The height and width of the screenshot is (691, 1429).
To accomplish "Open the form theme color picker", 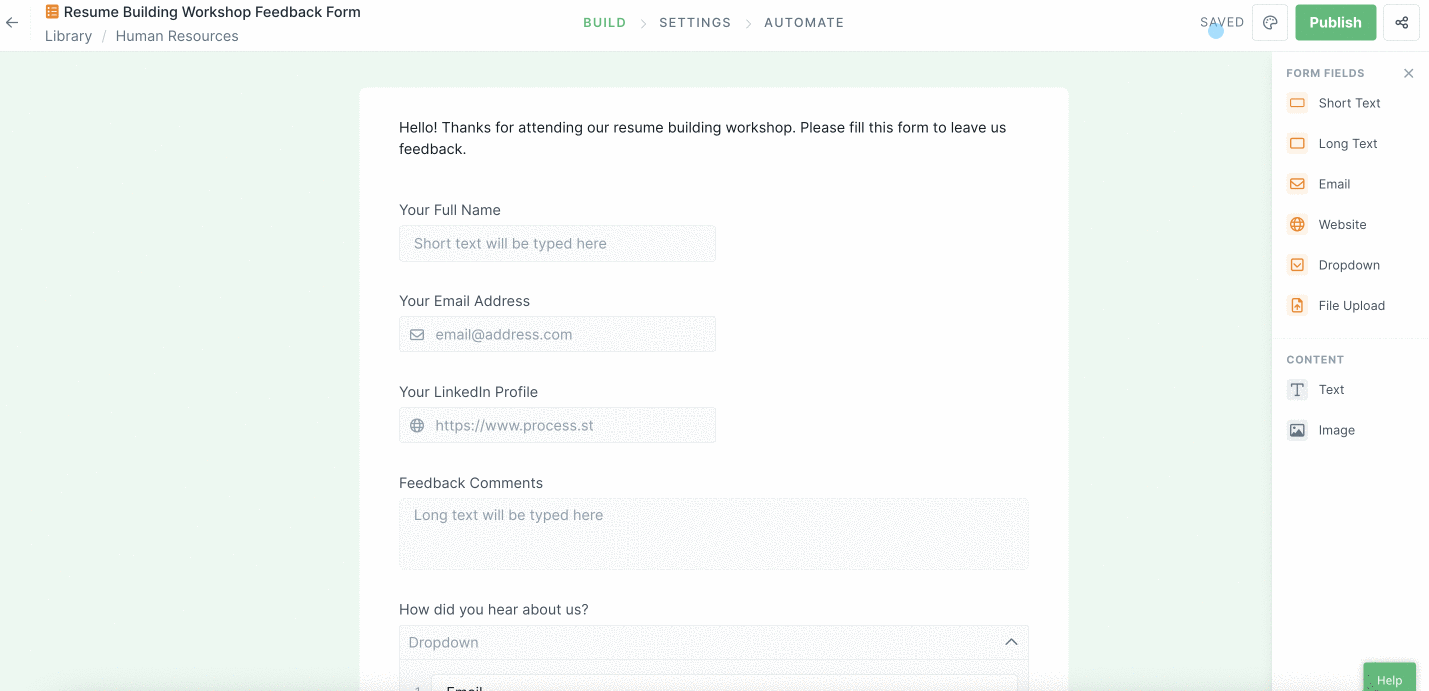I will pos(1270,22).
